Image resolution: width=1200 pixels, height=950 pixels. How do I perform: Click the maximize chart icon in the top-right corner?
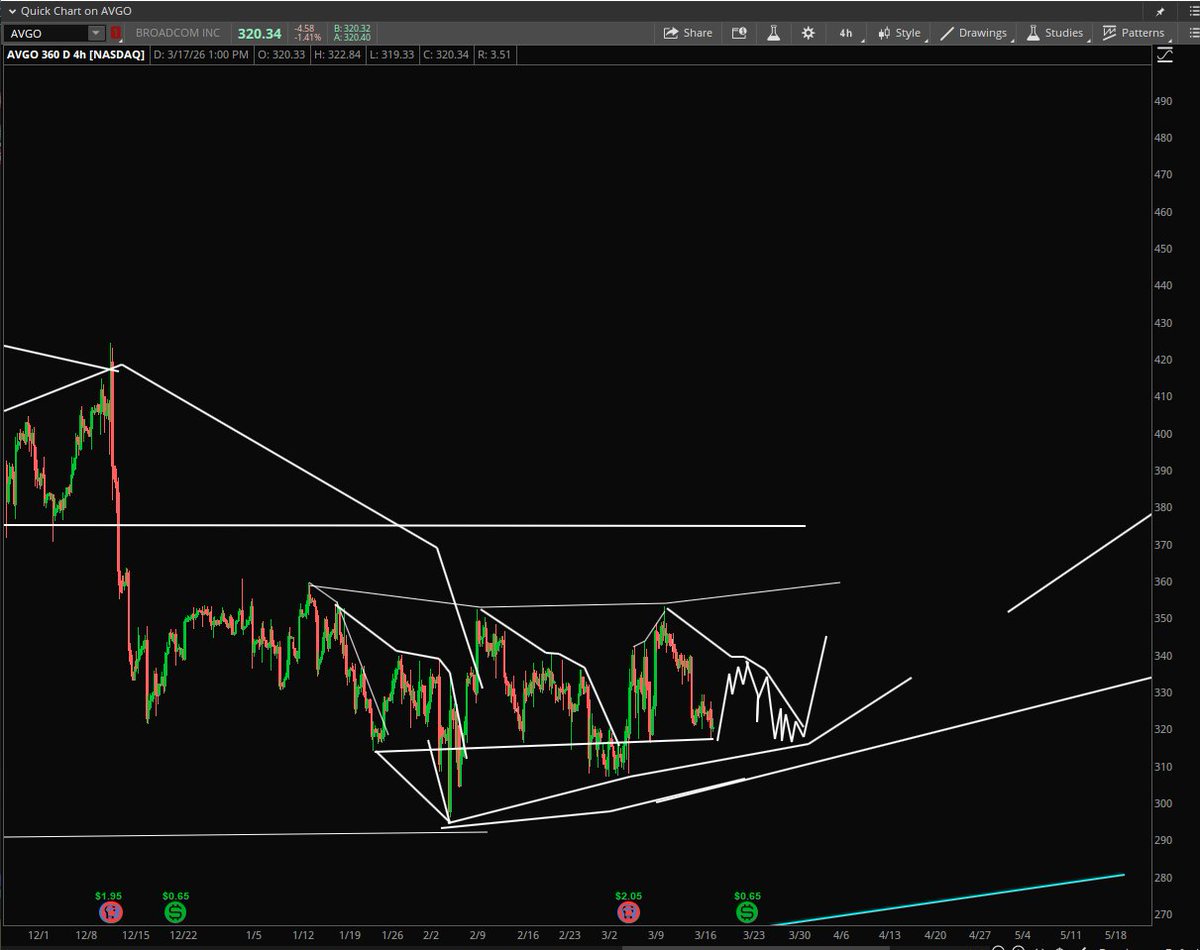[1163, 55]
